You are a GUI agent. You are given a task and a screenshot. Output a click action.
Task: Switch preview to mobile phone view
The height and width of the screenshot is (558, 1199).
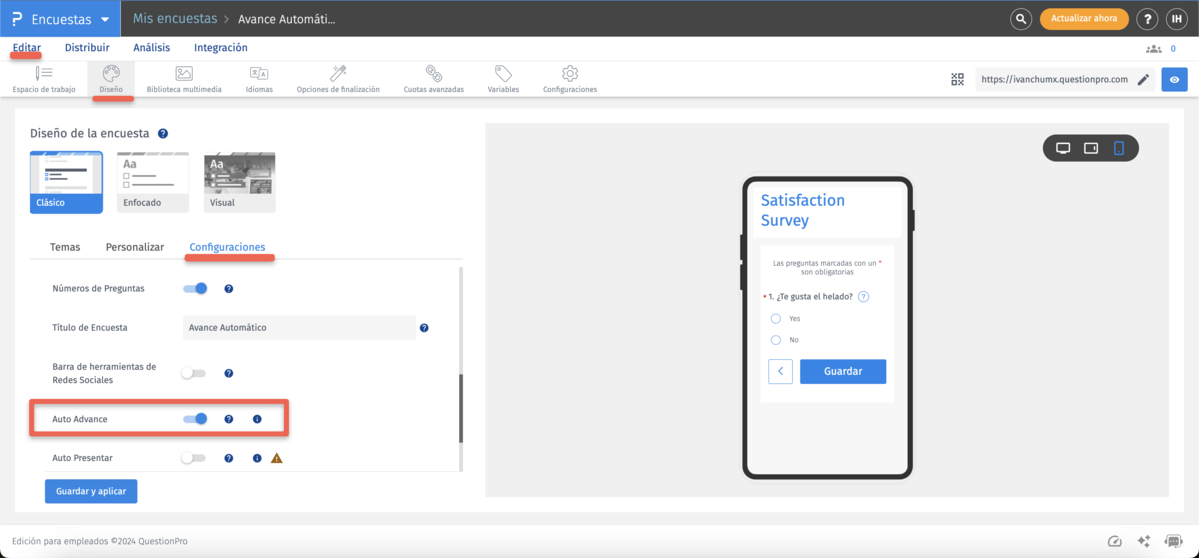point(1119,148)
